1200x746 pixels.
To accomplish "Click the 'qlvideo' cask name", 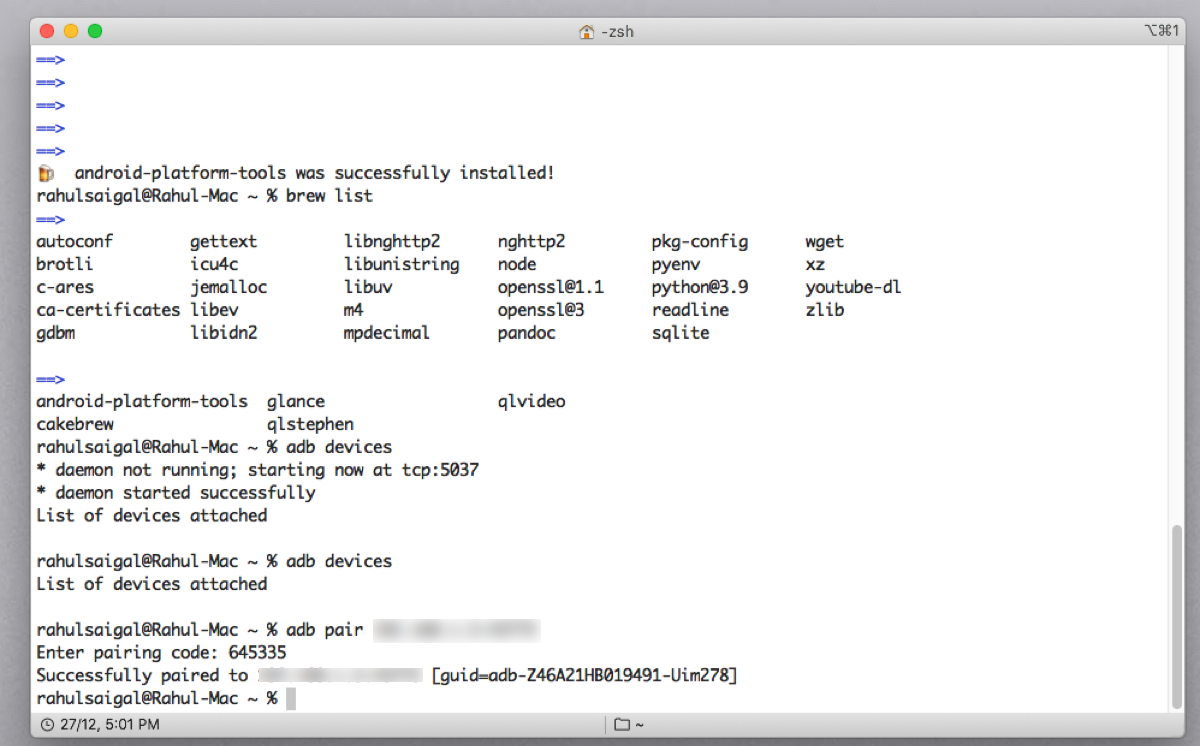I will click(531, 402).
